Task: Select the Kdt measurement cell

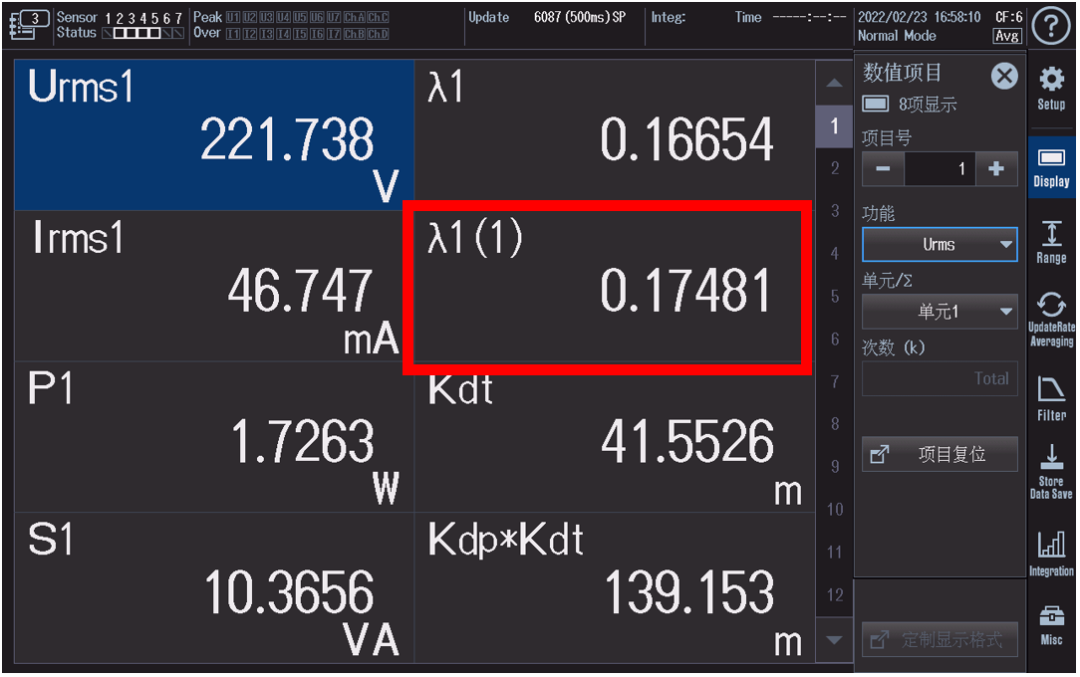Action: click(614, 437)
